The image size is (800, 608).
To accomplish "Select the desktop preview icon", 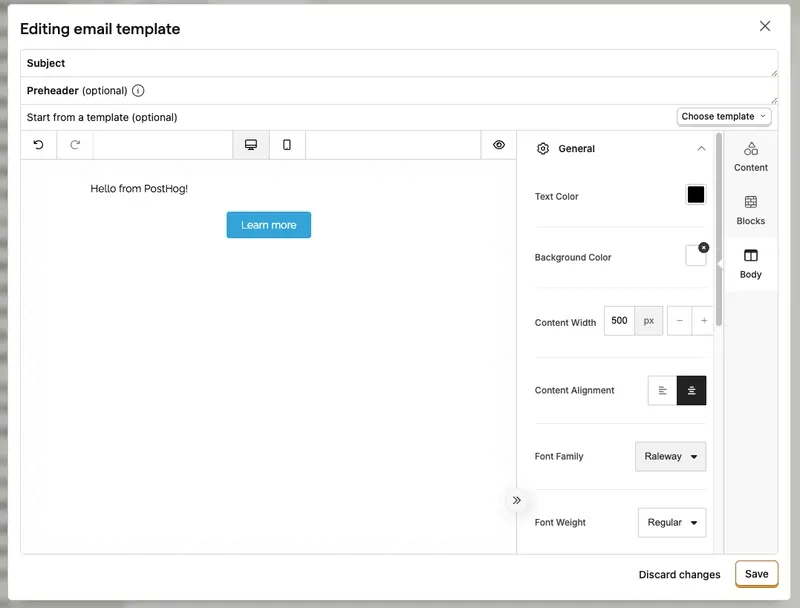I will [250, 144].
